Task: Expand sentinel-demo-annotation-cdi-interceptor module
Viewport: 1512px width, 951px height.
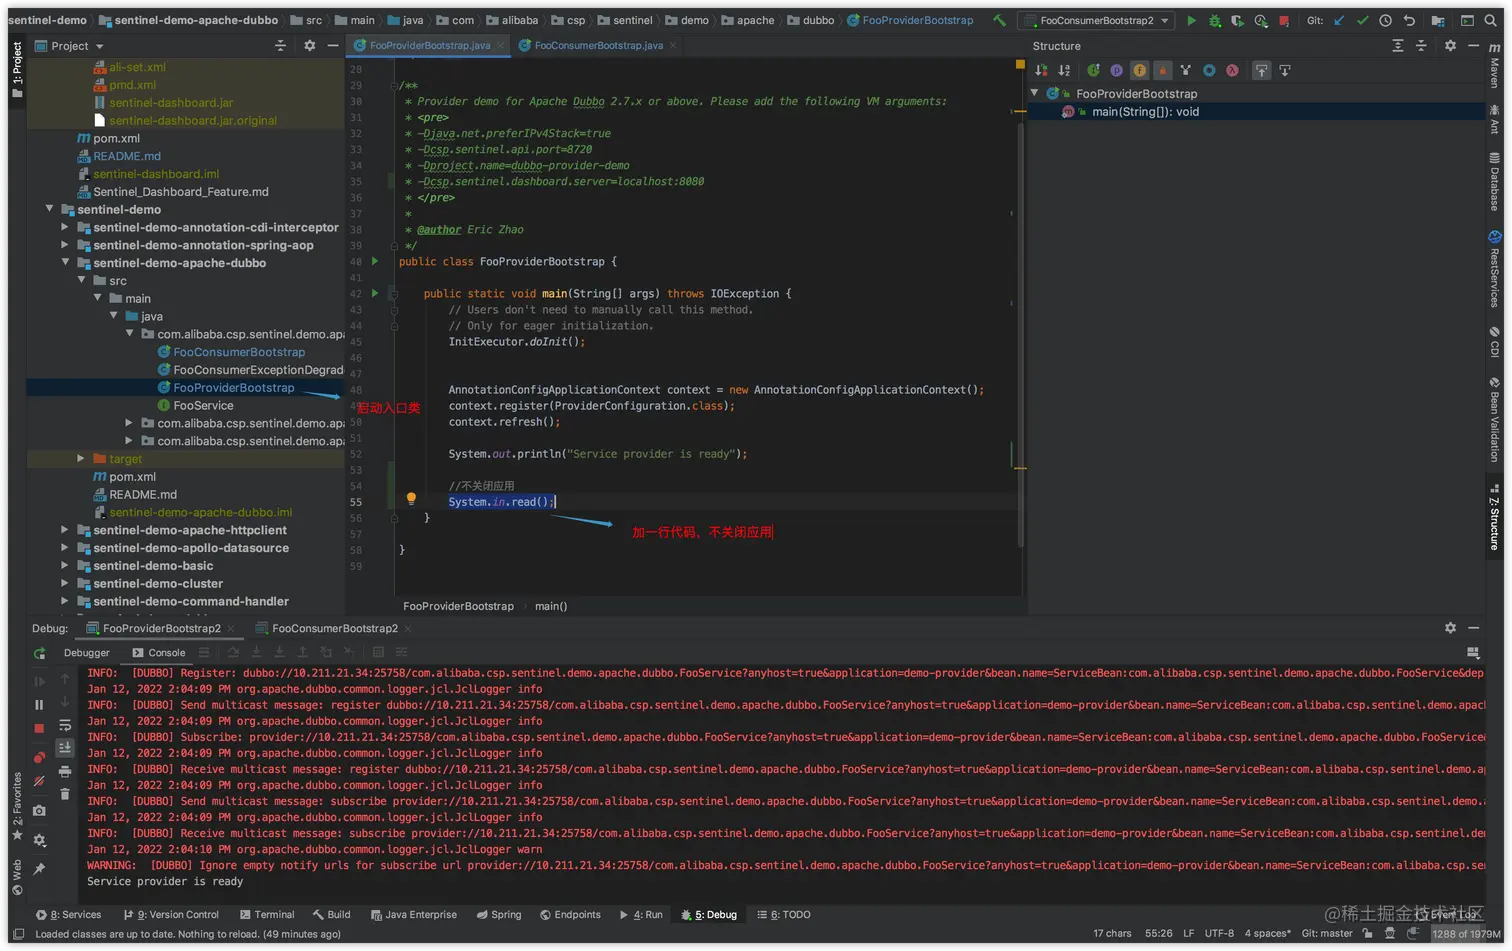Action: click(65, 227)
